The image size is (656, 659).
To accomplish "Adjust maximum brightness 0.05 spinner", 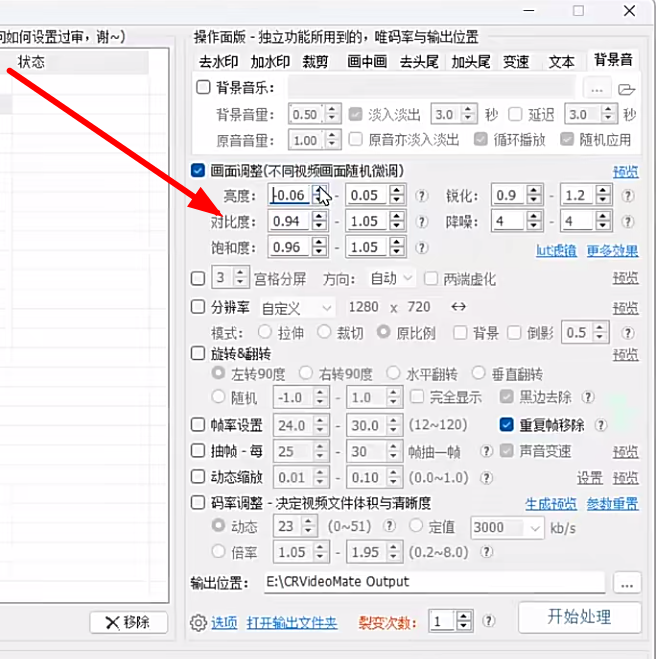I will [397, 195].
